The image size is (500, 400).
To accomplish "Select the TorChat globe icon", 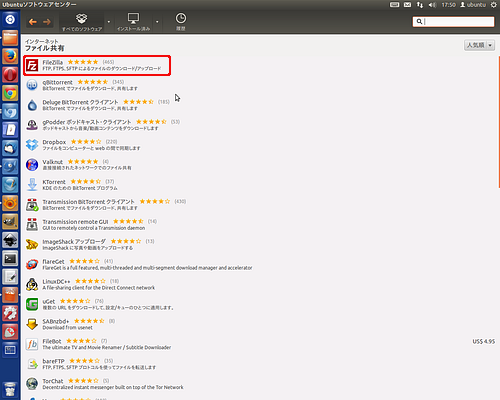I will pos(32,384).
